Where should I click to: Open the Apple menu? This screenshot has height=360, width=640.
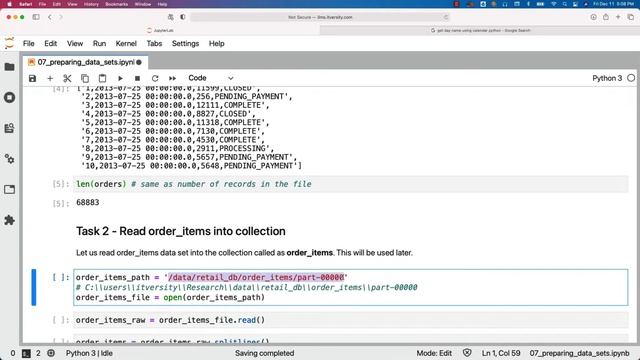[x=9, y=4]
